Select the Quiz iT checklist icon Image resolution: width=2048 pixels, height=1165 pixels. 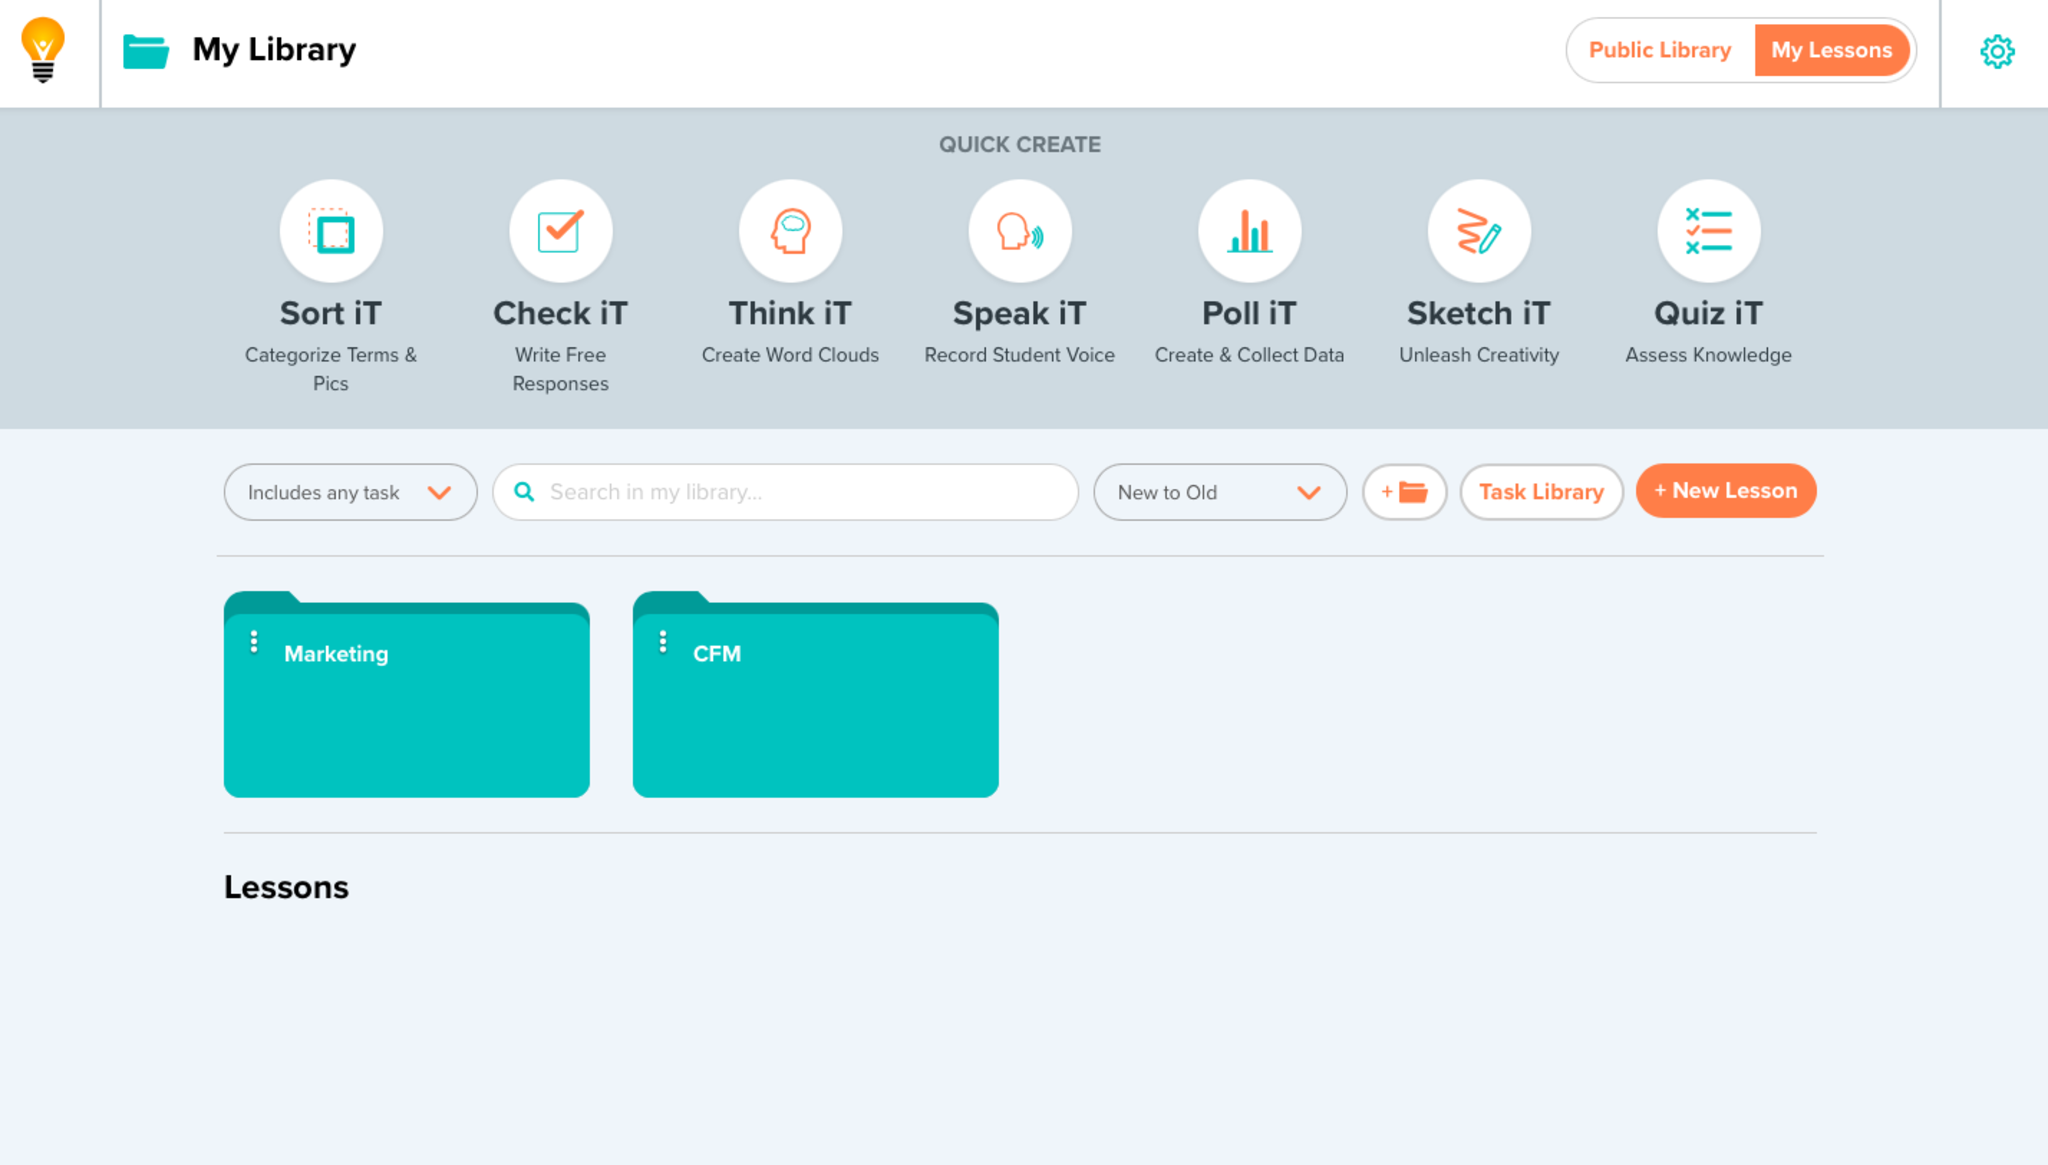1708,232
